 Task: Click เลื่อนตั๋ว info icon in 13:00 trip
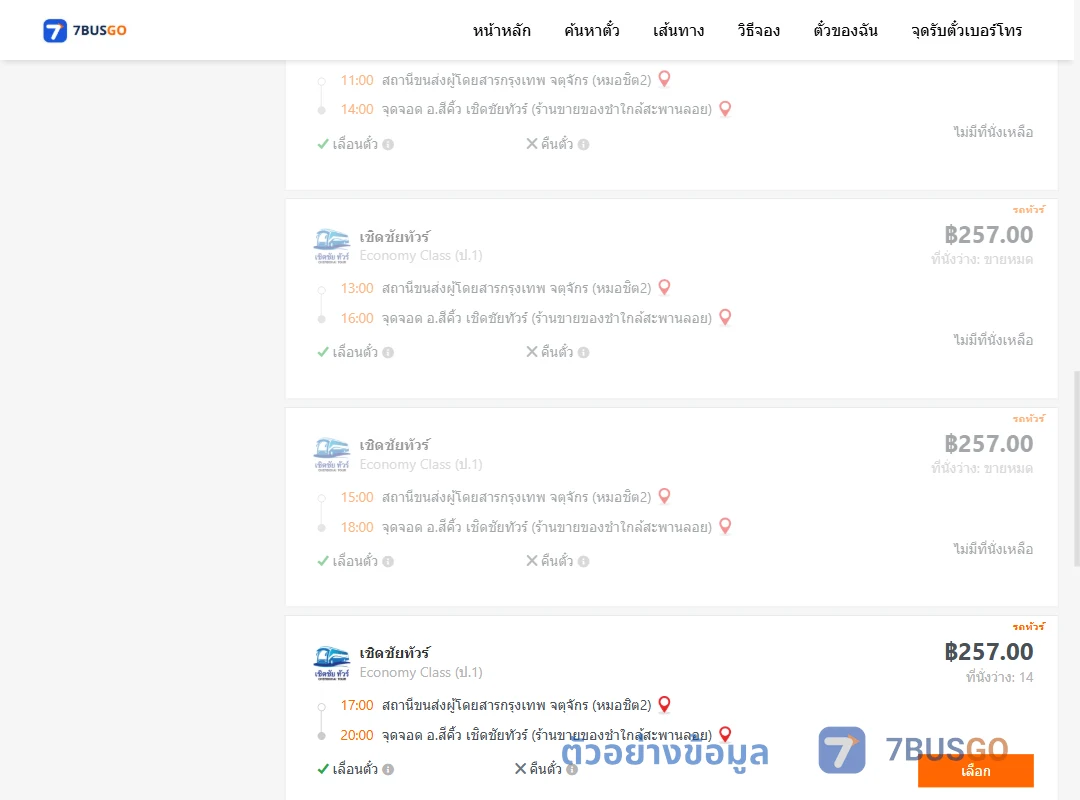coord(388,353)
